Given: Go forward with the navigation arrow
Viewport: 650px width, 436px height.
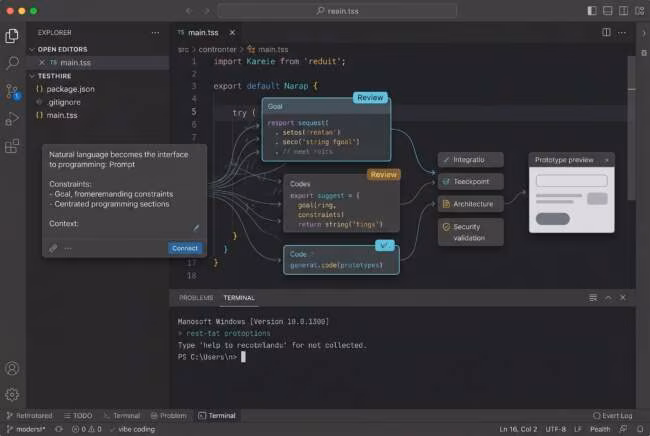Looking at the screenshot, I should tap(206, 11).
